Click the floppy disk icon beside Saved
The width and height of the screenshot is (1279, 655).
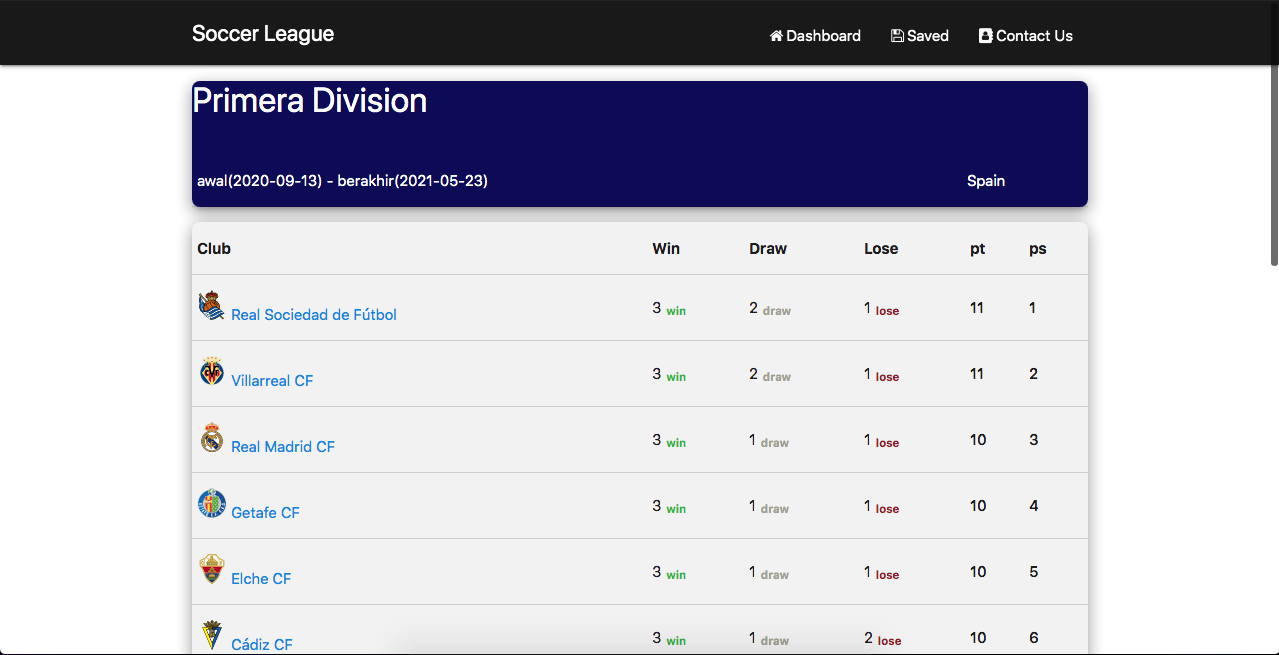pyautogui.click(x=897, y=36)
